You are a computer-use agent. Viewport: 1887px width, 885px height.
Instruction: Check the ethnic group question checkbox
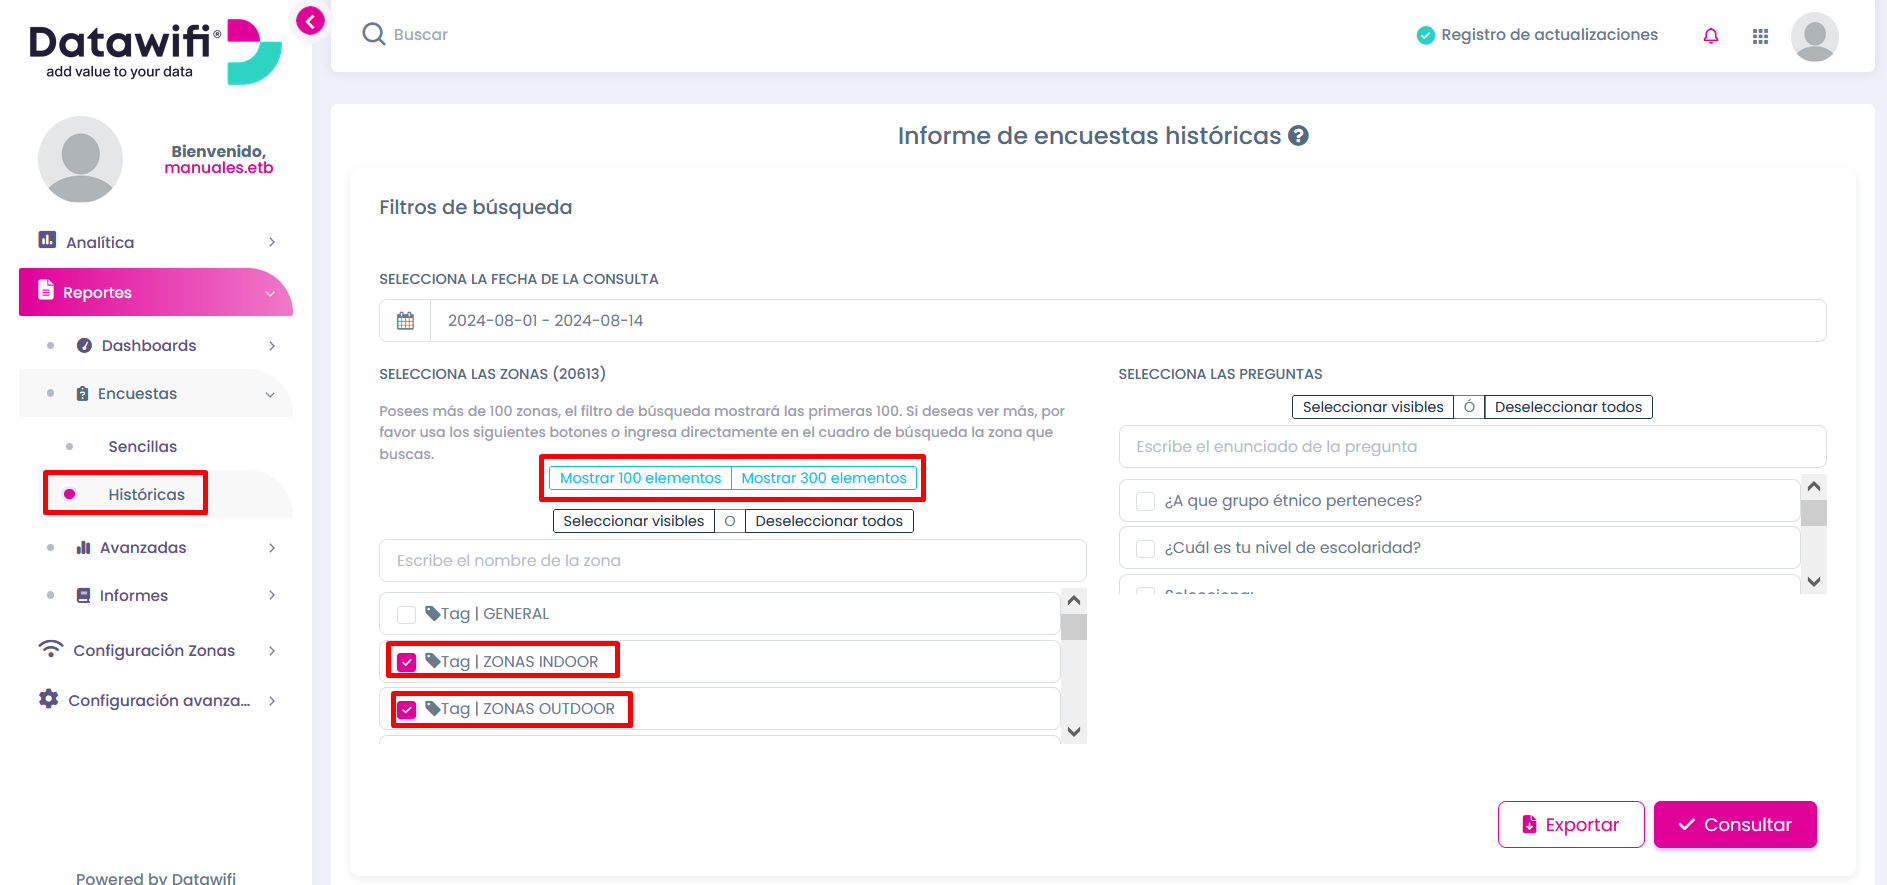pyautogui.click(x=1146, y=501)
